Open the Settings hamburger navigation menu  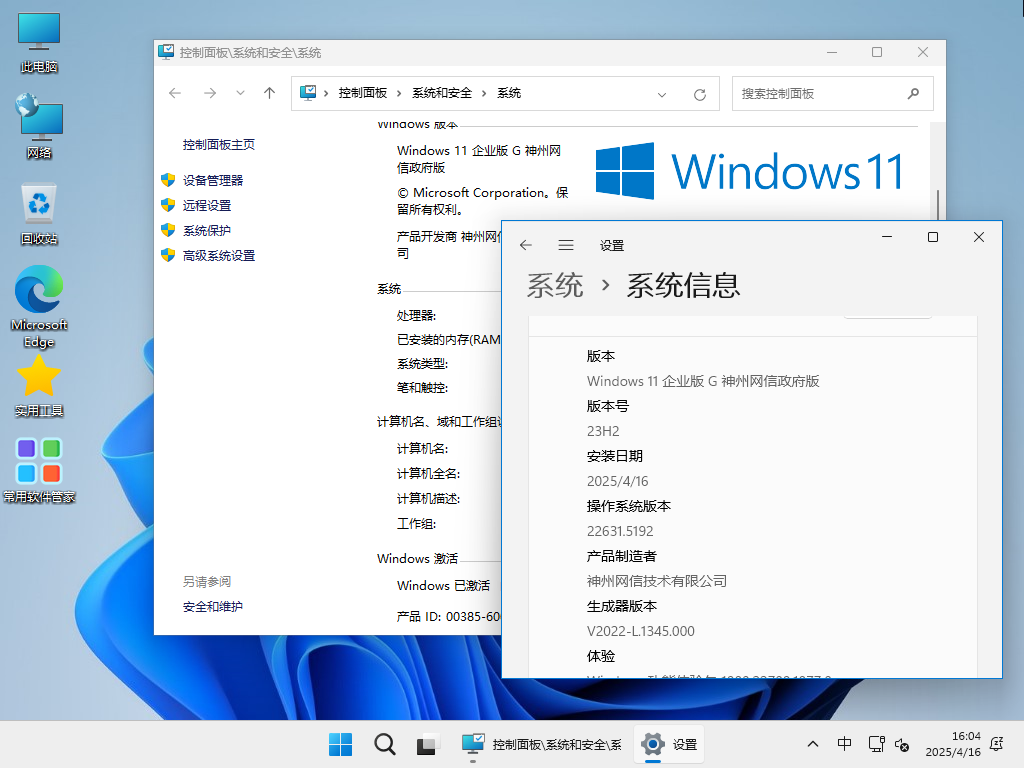click(566, 245)
